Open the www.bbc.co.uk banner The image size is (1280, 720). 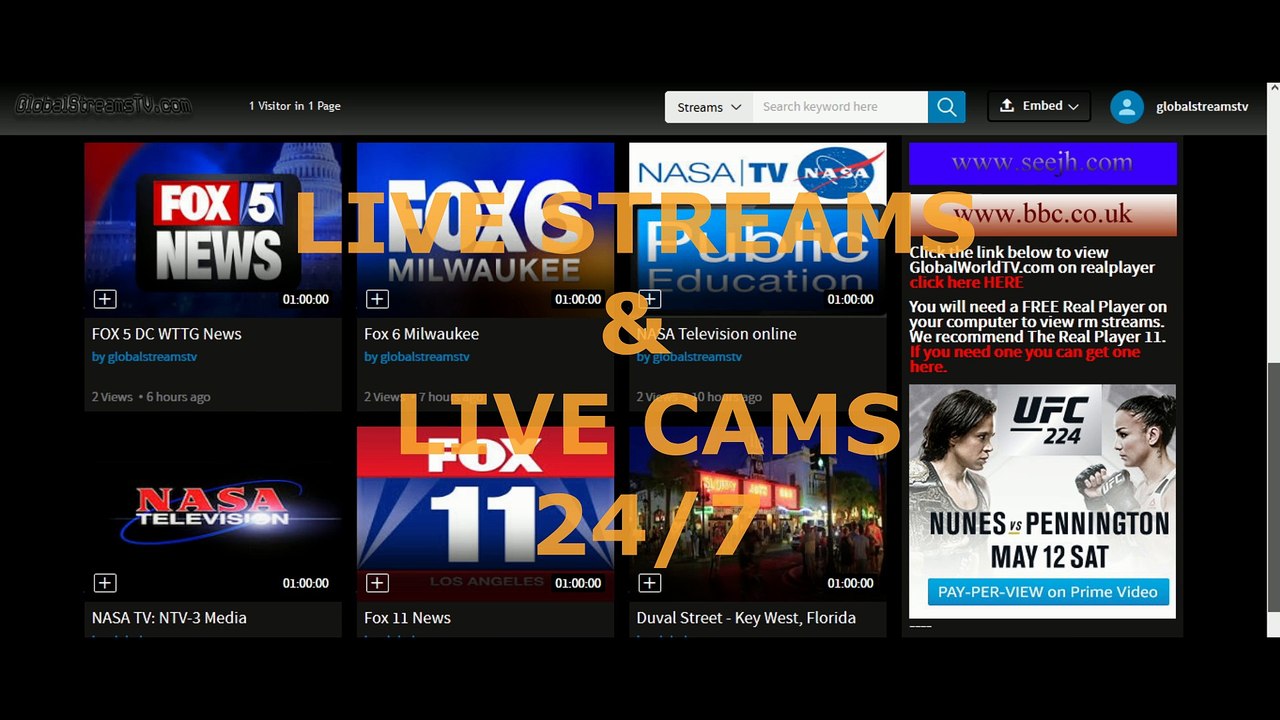pyautogui.click(x=1043, y=215)
